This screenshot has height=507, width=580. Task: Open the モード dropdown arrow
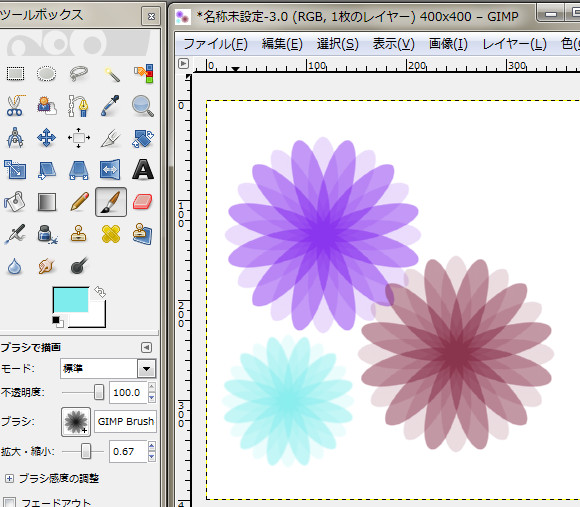pos(146,369)
